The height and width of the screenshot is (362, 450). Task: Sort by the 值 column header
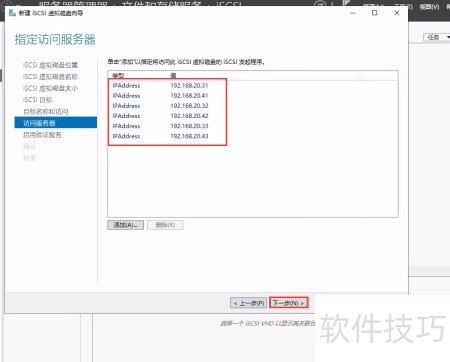point(173,75)
